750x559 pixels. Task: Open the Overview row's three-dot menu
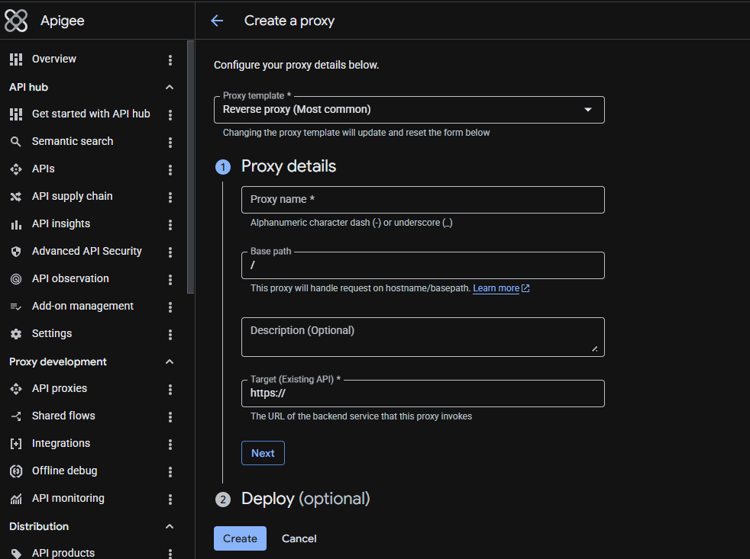170,60
